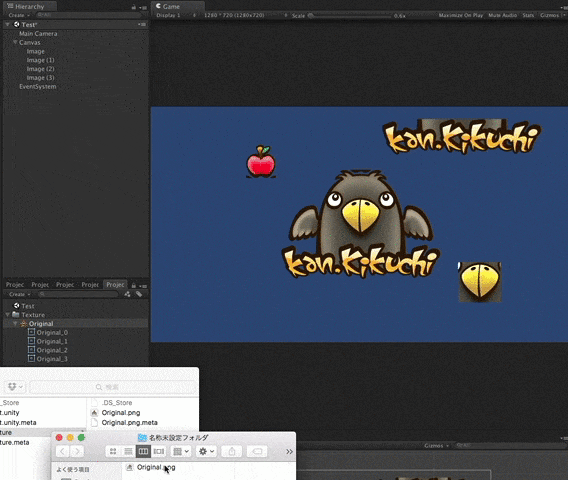Viewport: 568px width, 480px height.
Task: Toggle Mute Audio in Game view
Action: 502,15
